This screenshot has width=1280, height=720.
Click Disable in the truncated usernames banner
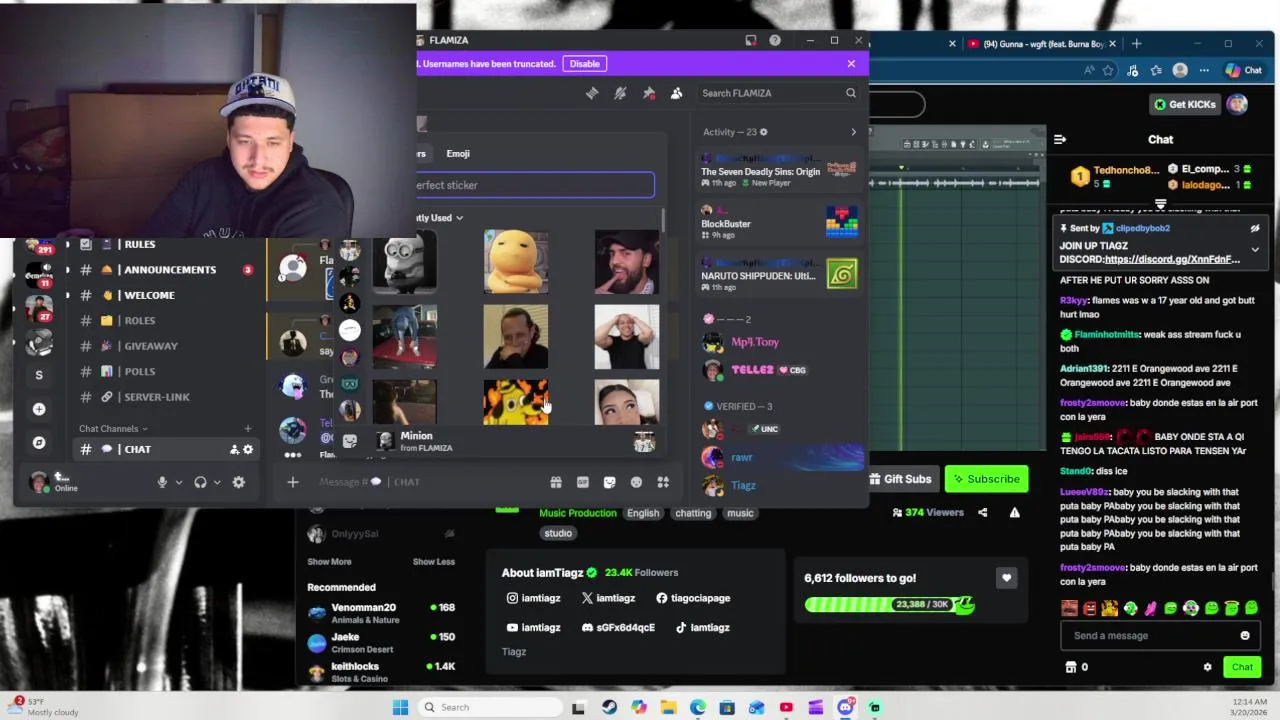(585, 64)
